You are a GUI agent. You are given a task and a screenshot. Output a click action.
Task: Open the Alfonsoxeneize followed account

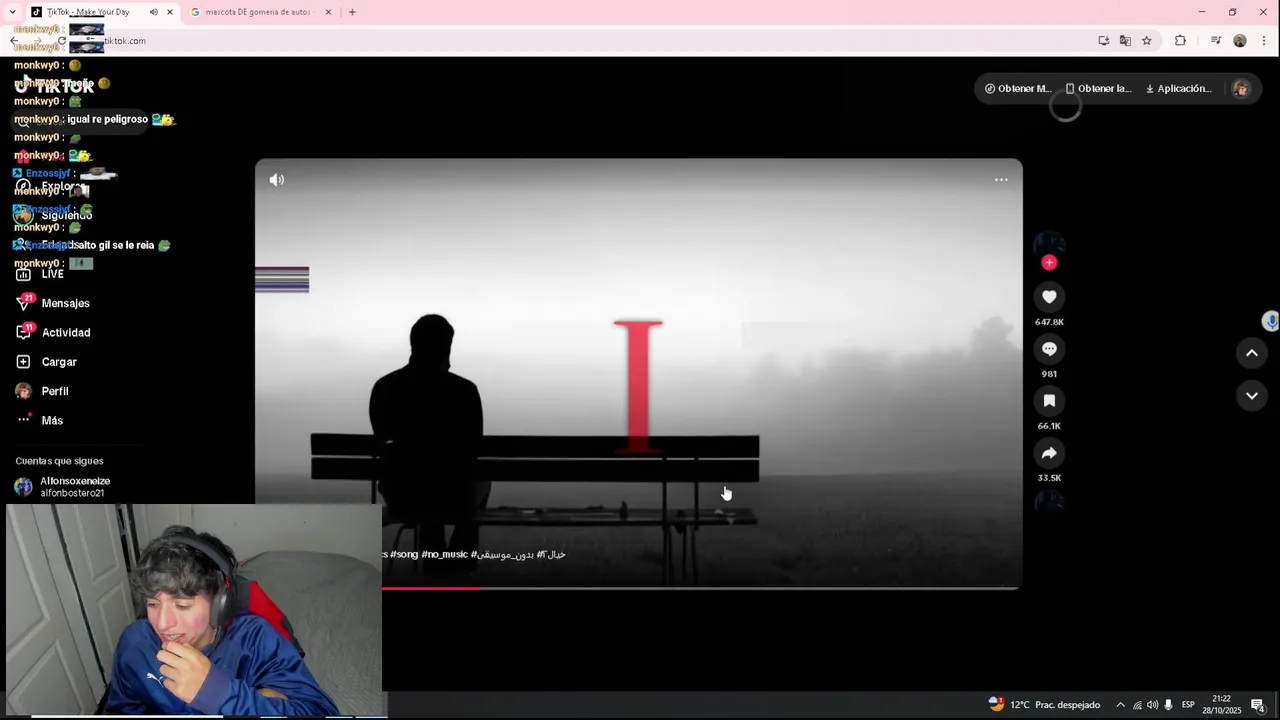coord(62,487)
